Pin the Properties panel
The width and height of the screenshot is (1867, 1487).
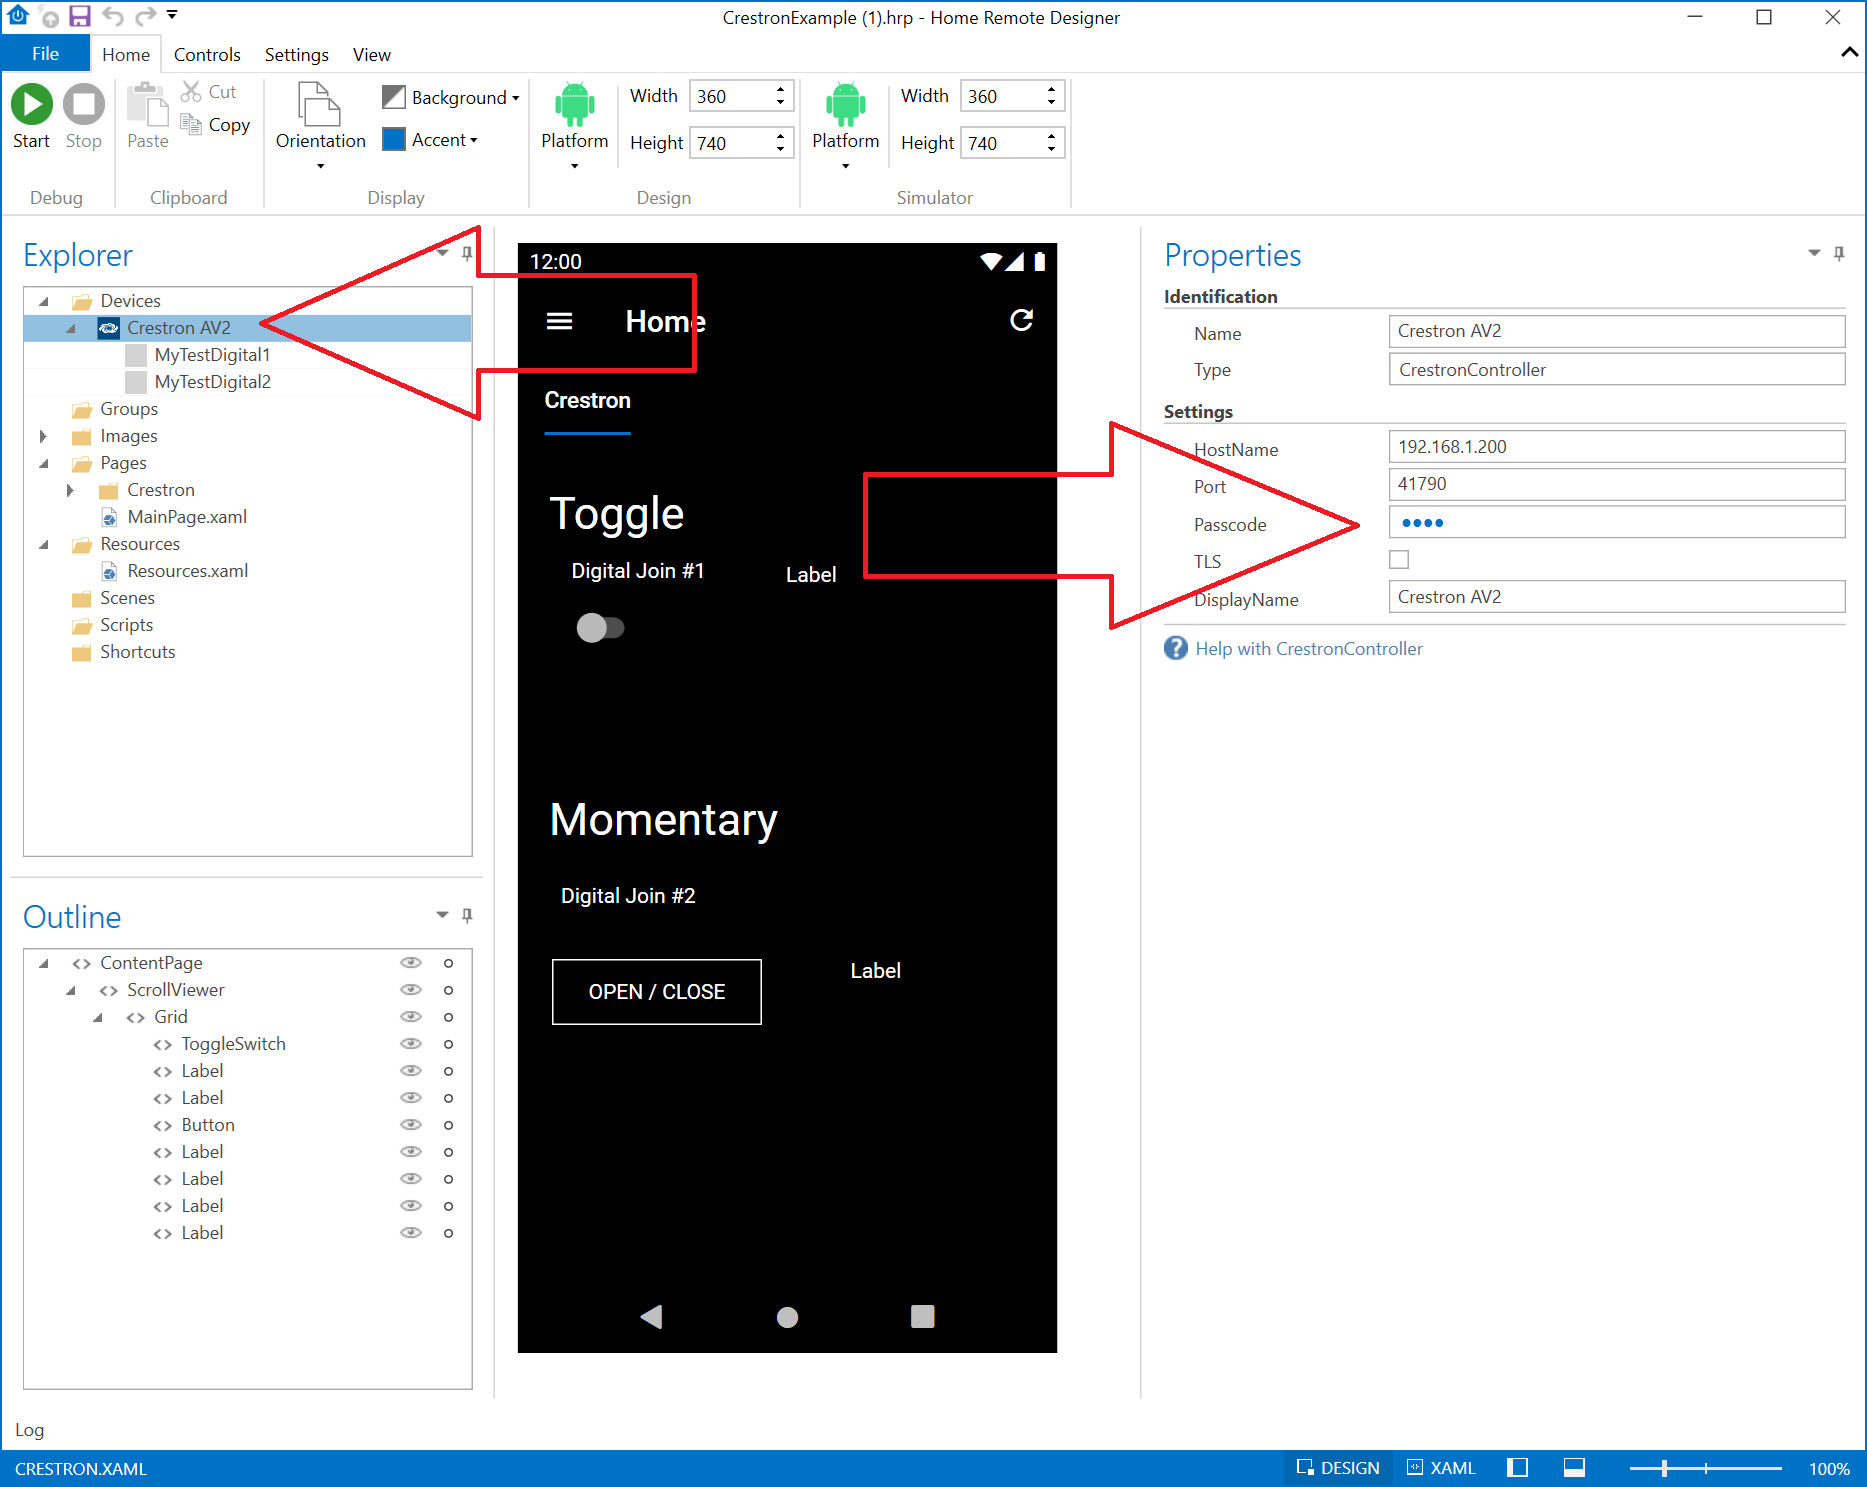click(x=1839, y=254)
